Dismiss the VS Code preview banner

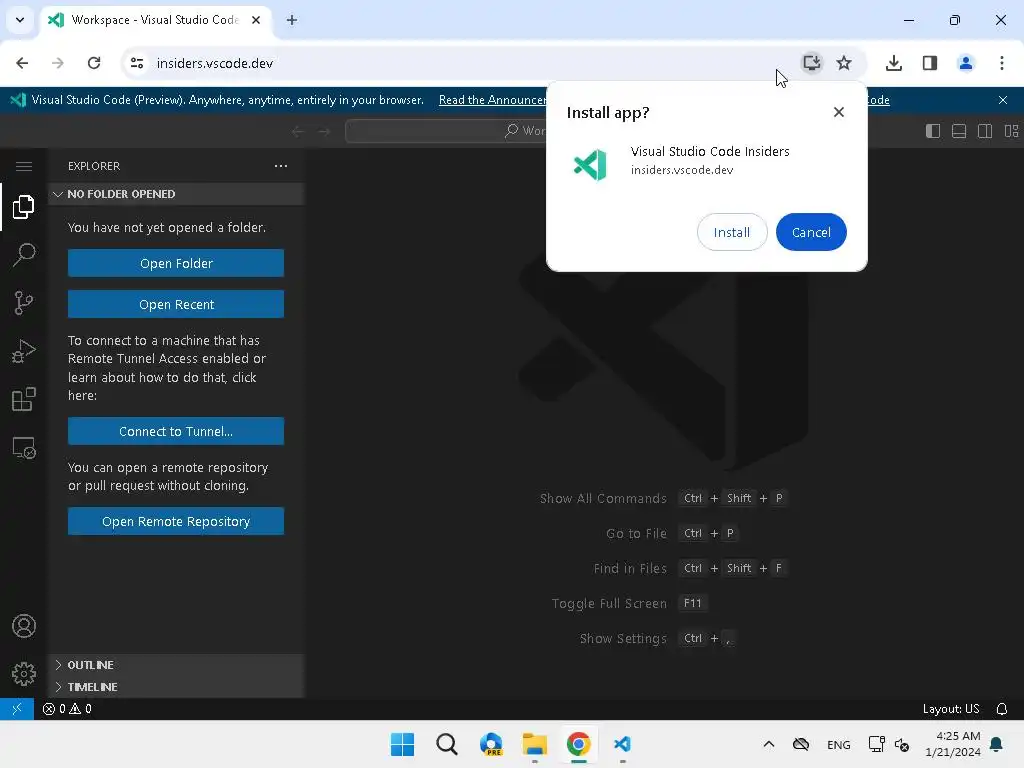[x=1003, y=100]
